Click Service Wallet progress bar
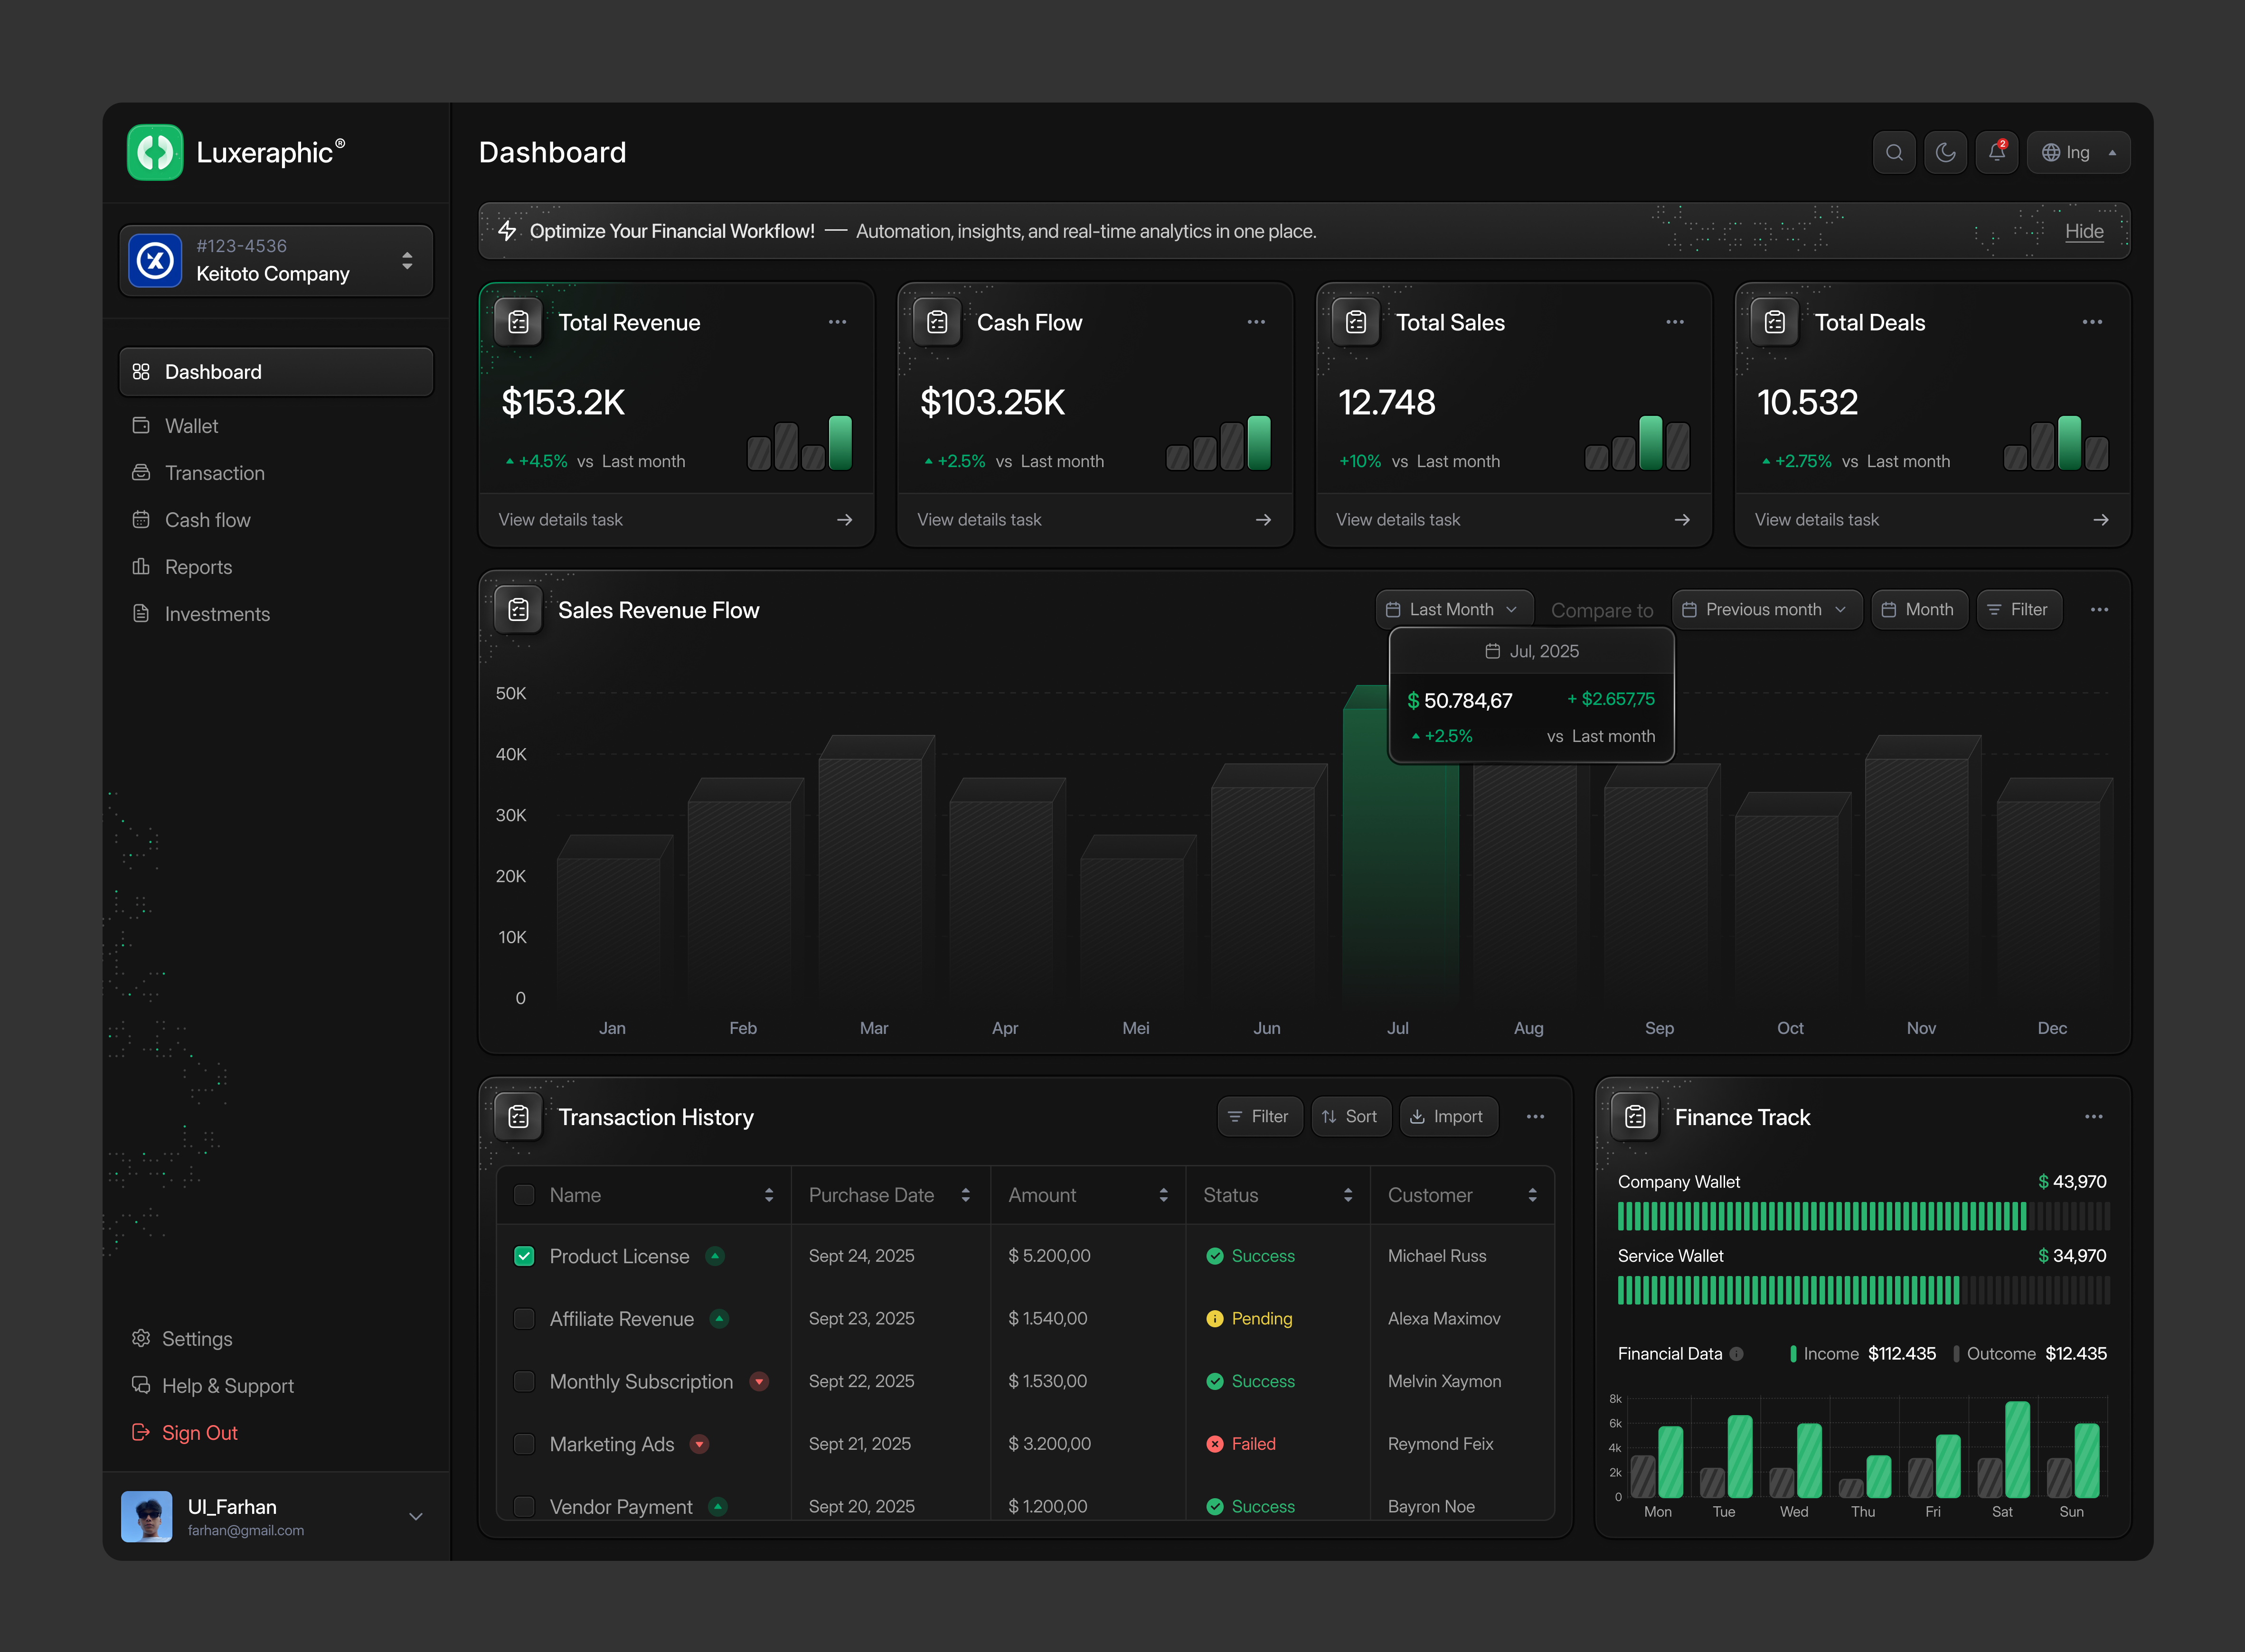The width and height of the screenshot is (2245, 1652). point(1863,1290)
